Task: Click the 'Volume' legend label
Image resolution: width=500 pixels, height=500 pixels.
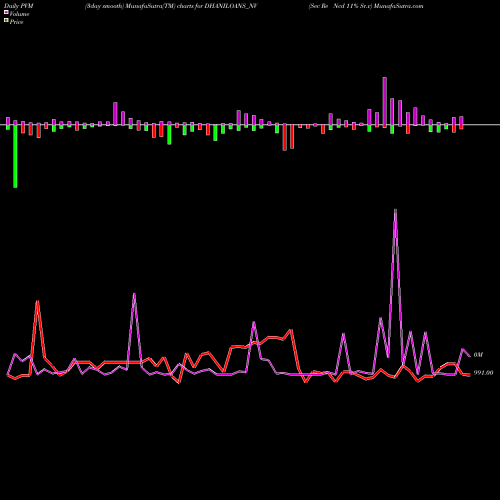Action: (19, 14)
